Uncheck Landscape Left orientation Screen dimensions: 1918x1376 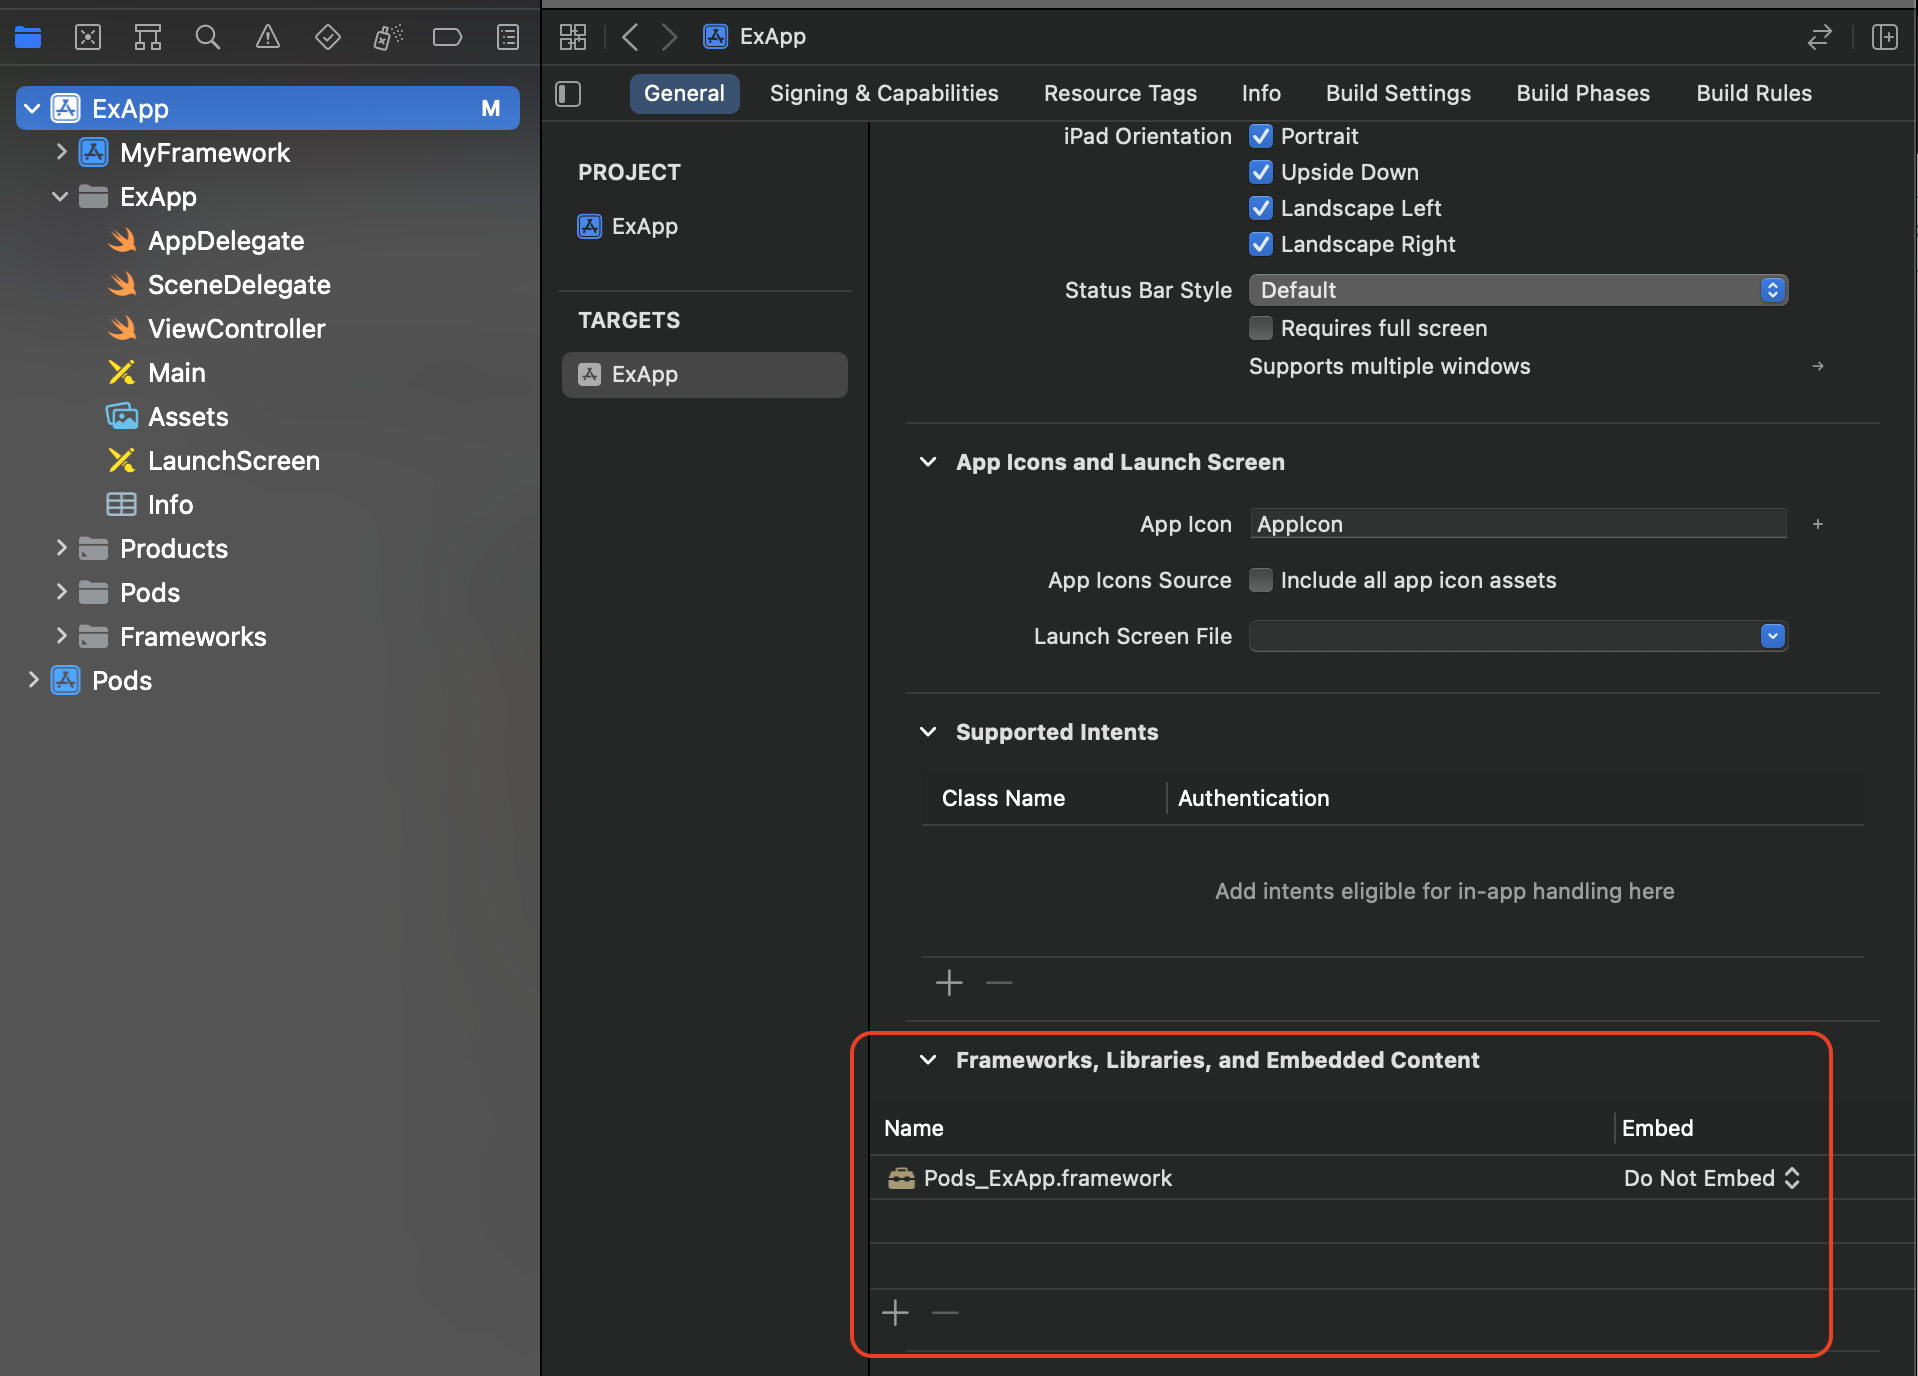(x=1261, y=208)
